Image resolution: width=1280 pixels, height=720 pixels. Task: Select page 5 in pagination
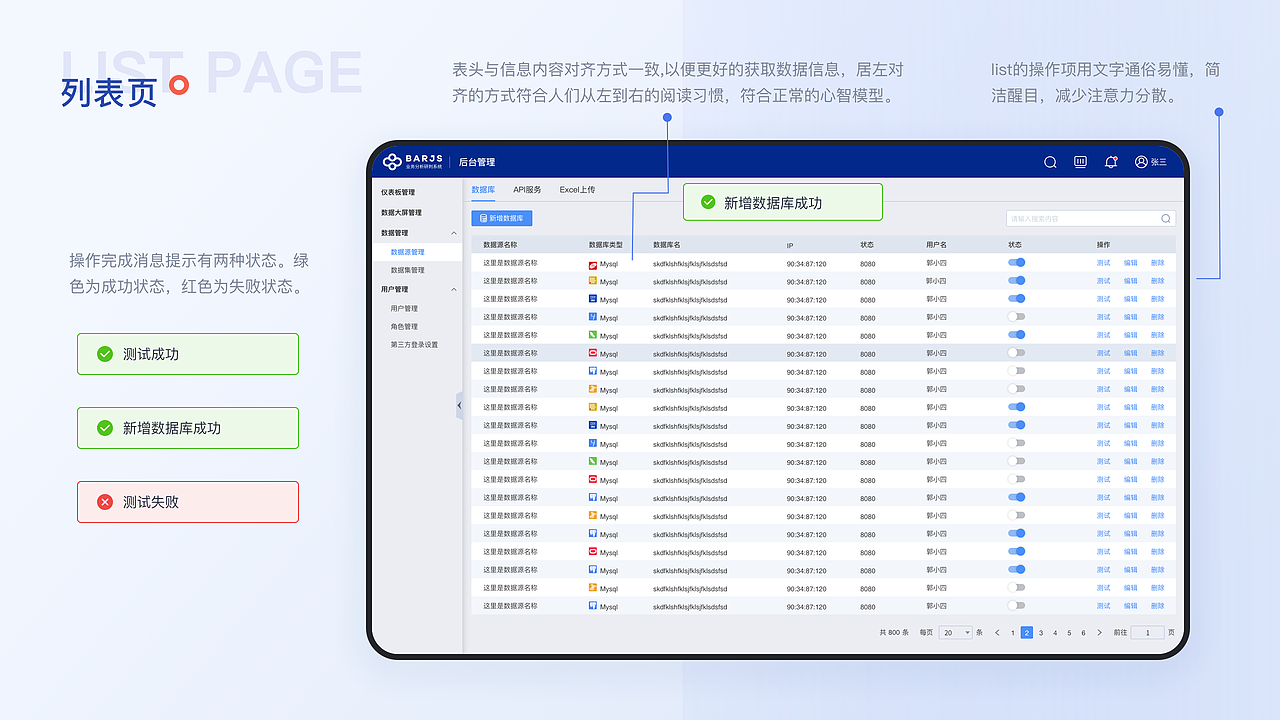(x=1071, y=632)
